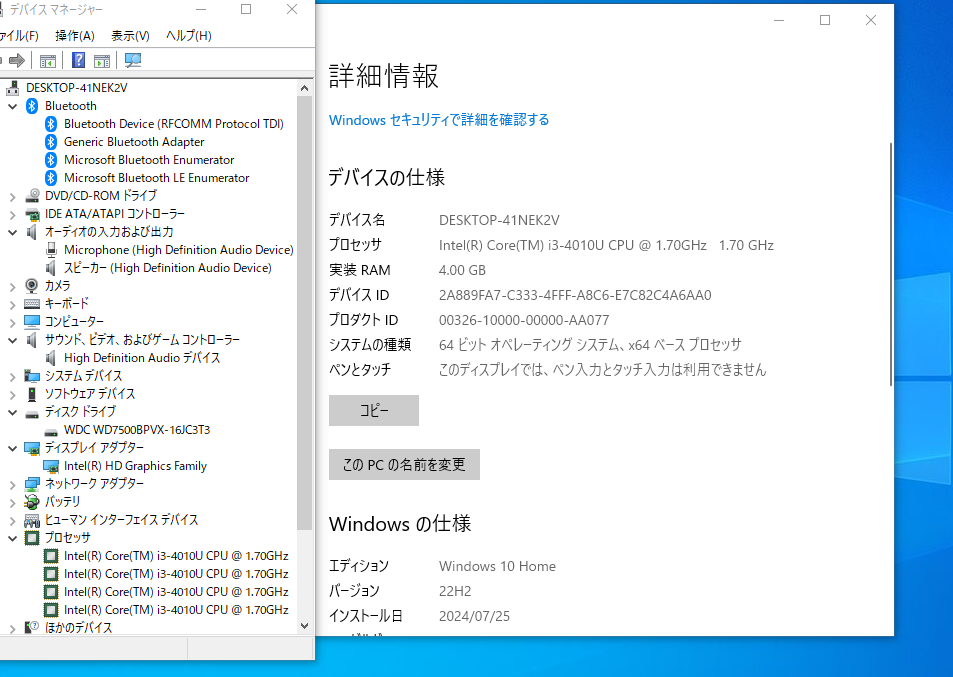Viewport: 953px width, 677px height.
Task: Click the 22H2 version value
Action: tap(455, 591)
